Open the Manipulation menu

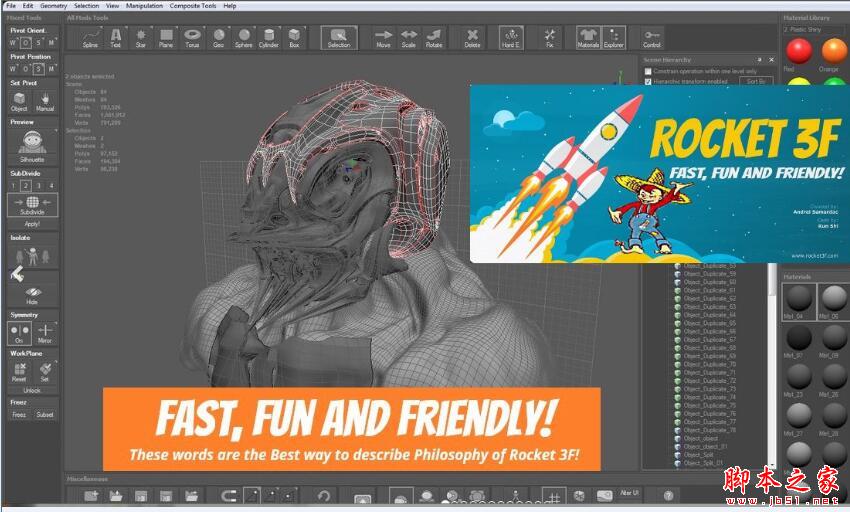click(x=144, y=5)
